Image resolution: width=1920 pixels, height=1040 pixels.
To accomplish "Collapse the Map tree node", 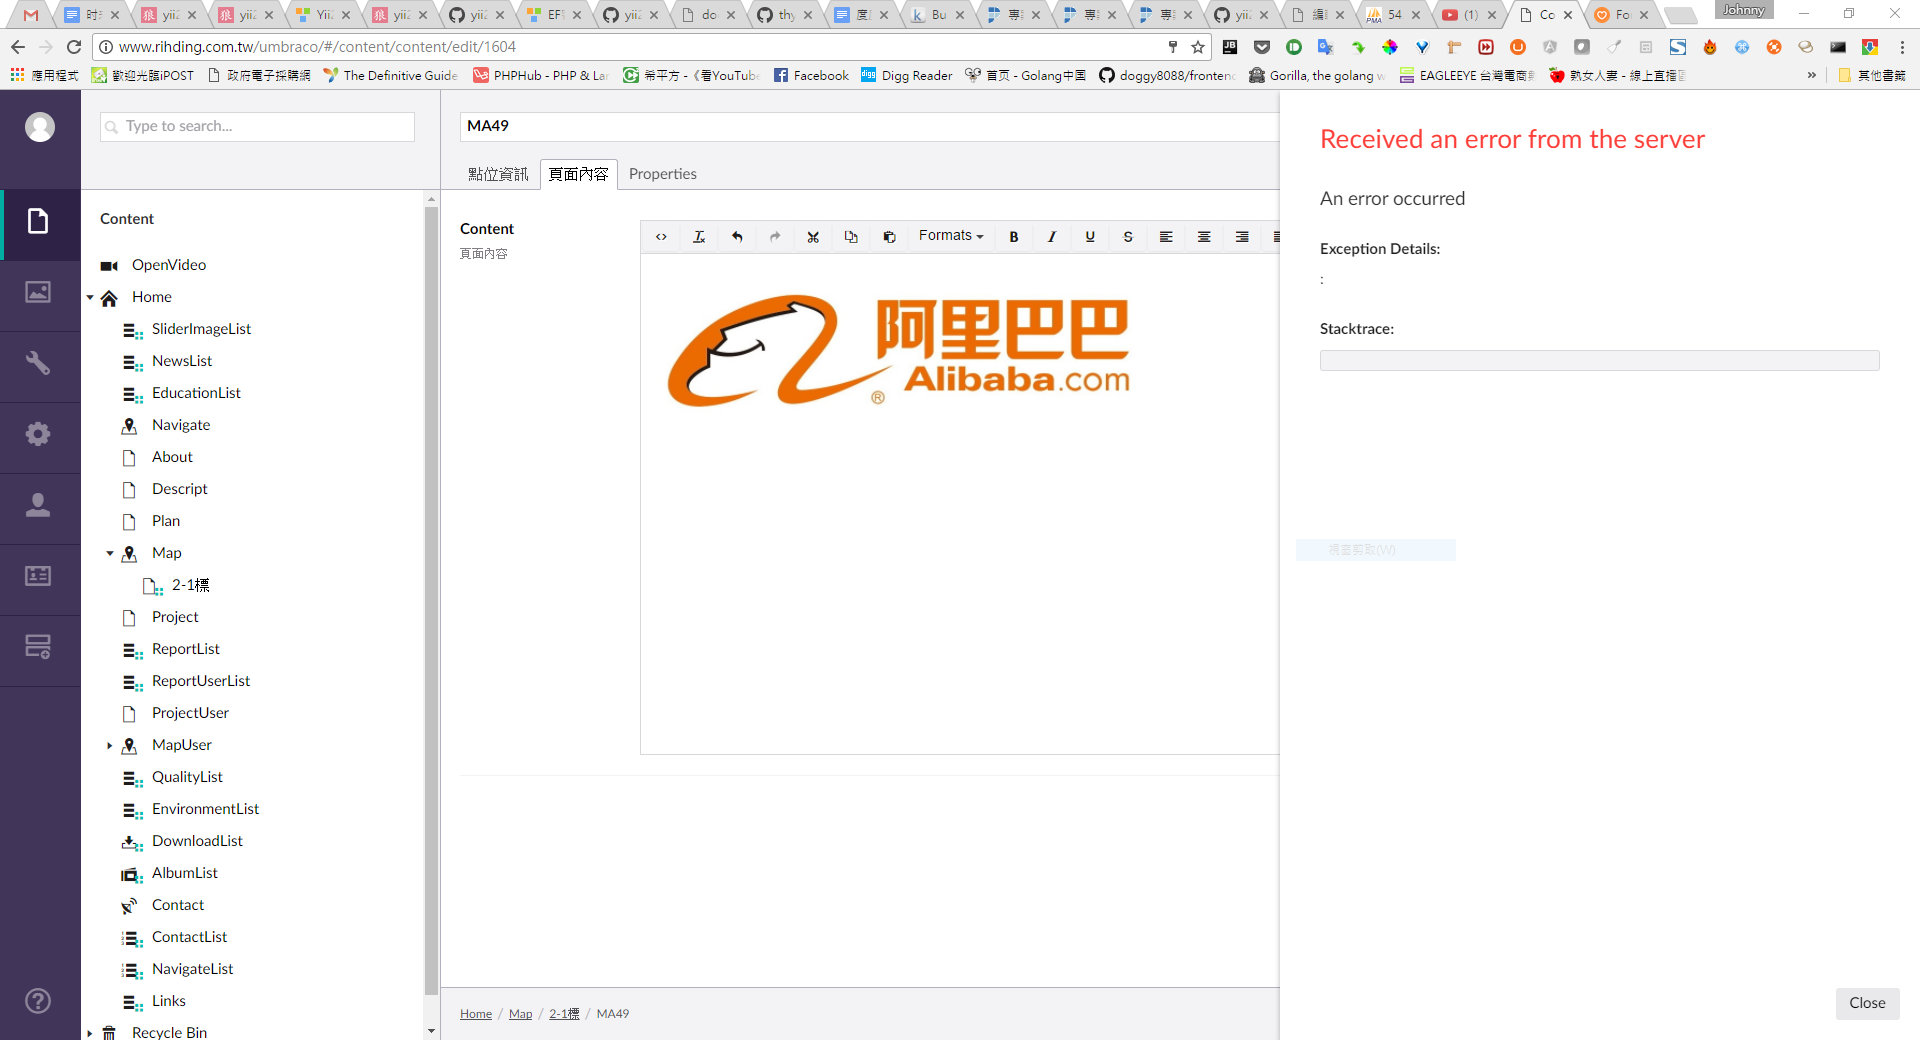I will 110,553.
